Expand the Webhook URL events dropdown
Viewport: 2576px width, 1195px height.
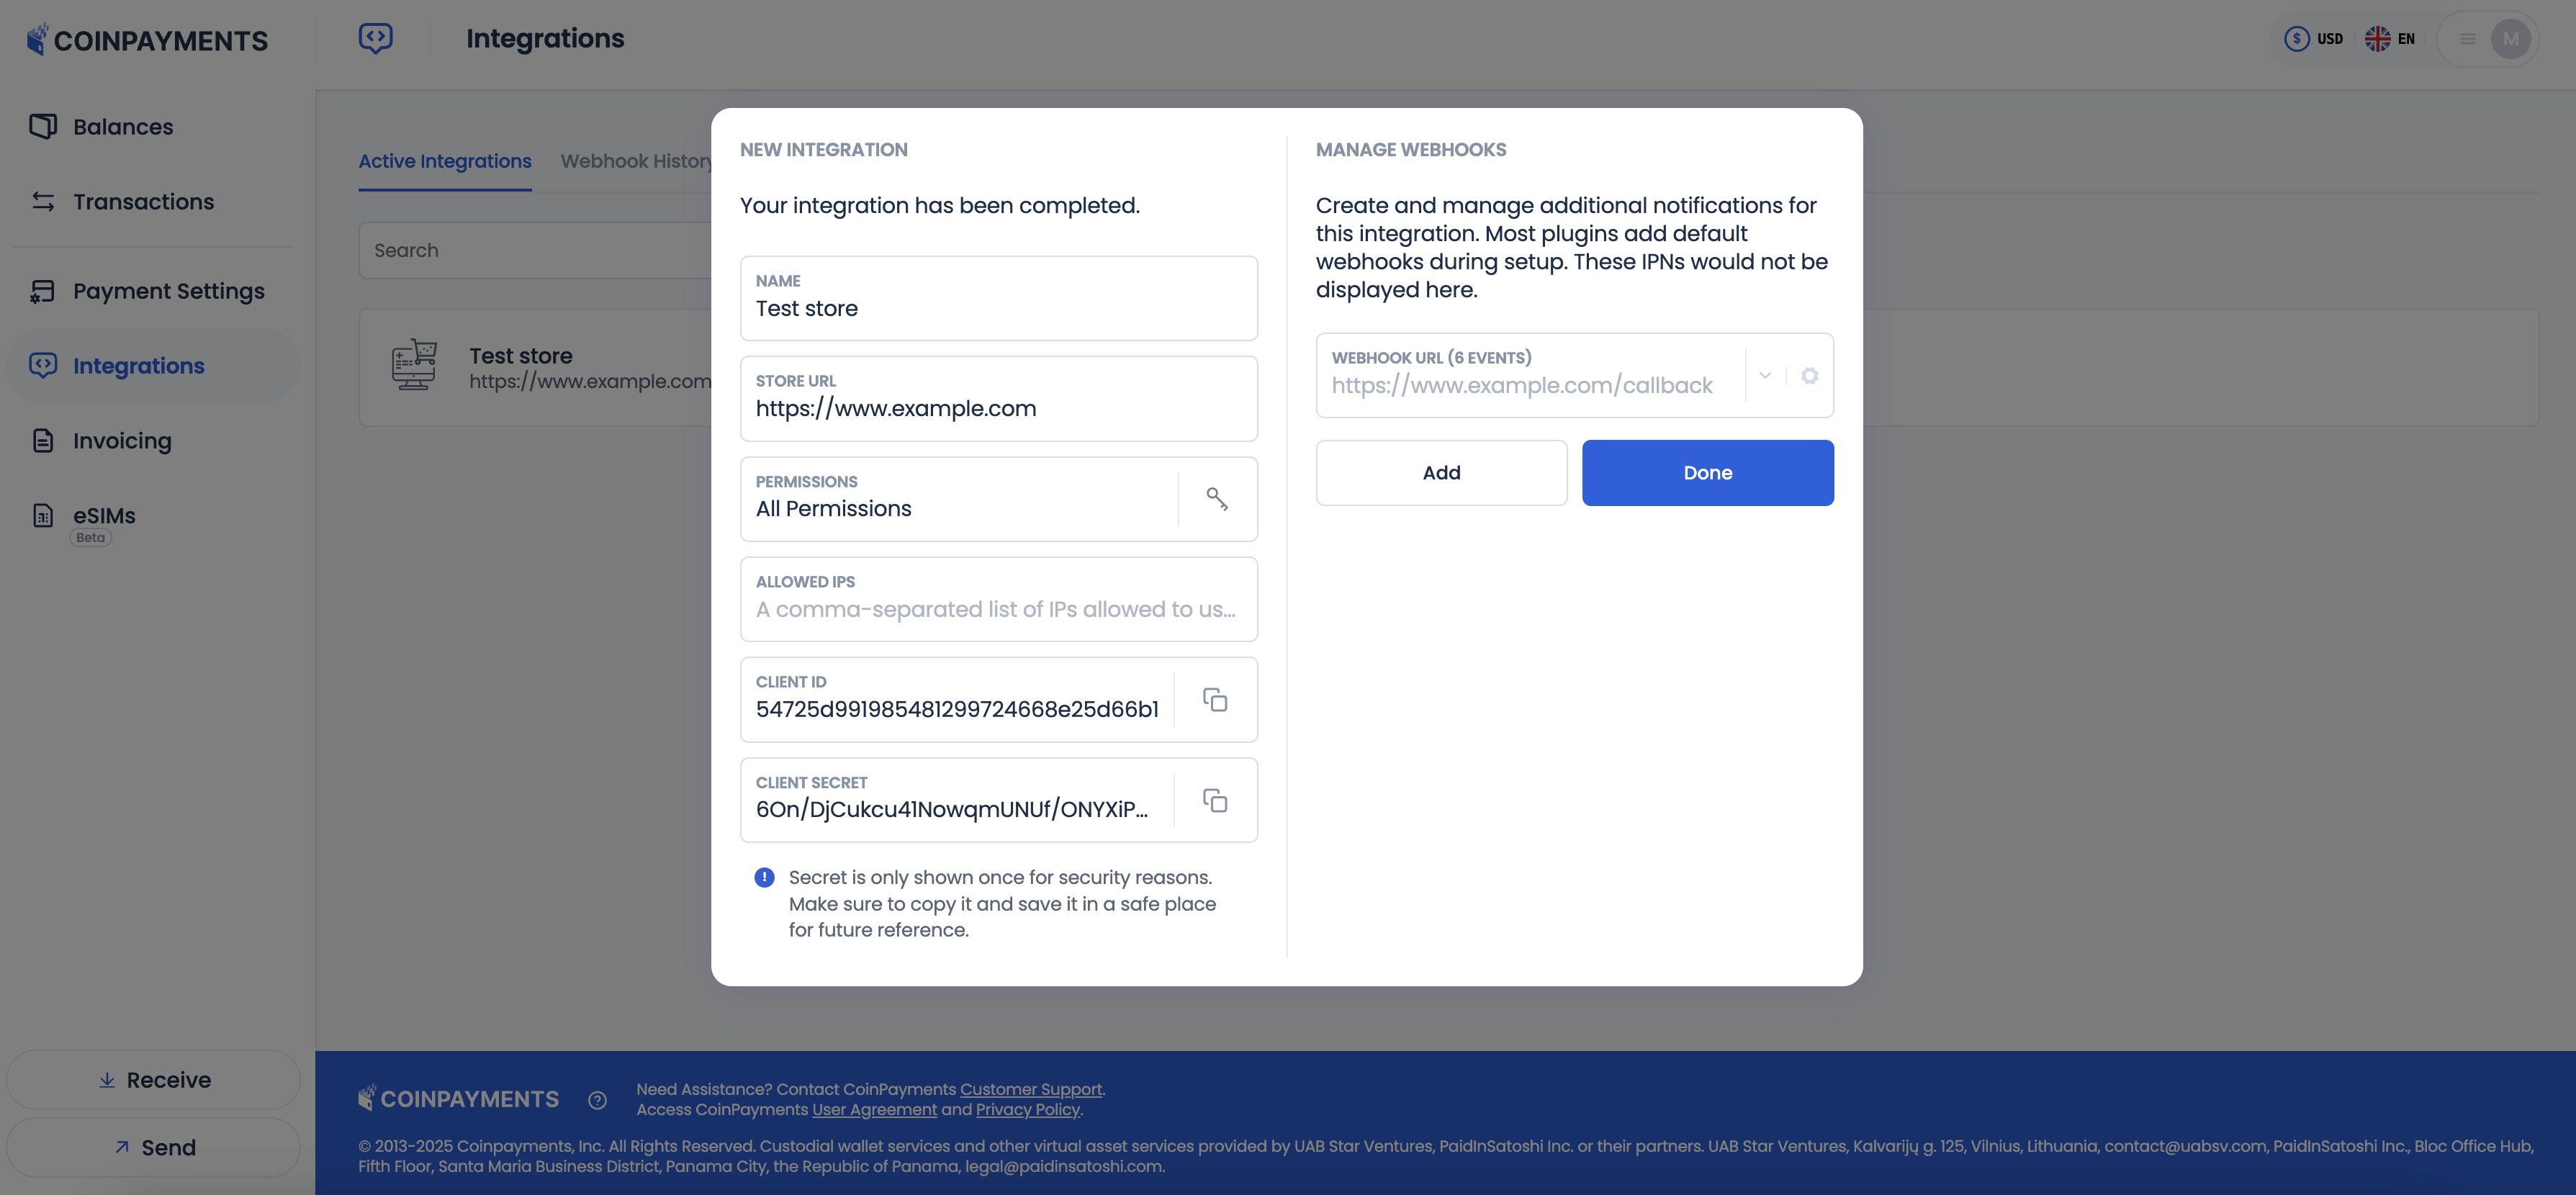(x=1765, y=376)
